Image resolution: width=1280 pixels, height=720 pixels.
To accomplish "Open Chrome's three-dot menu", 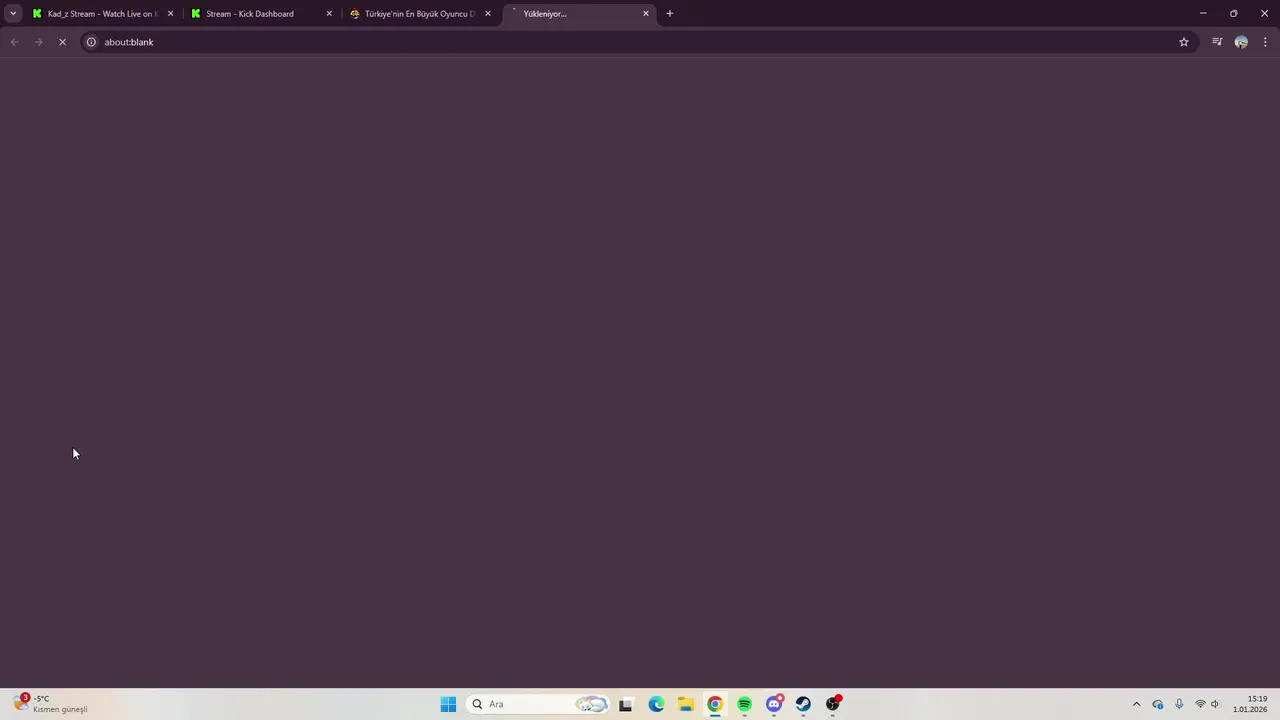I will 1265,42.
